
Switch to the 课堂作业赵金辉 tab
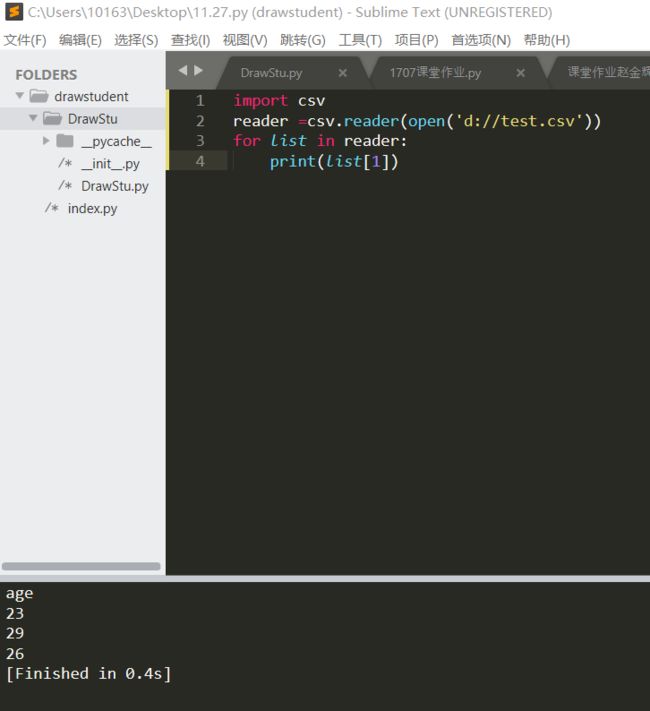coord(608,72)
